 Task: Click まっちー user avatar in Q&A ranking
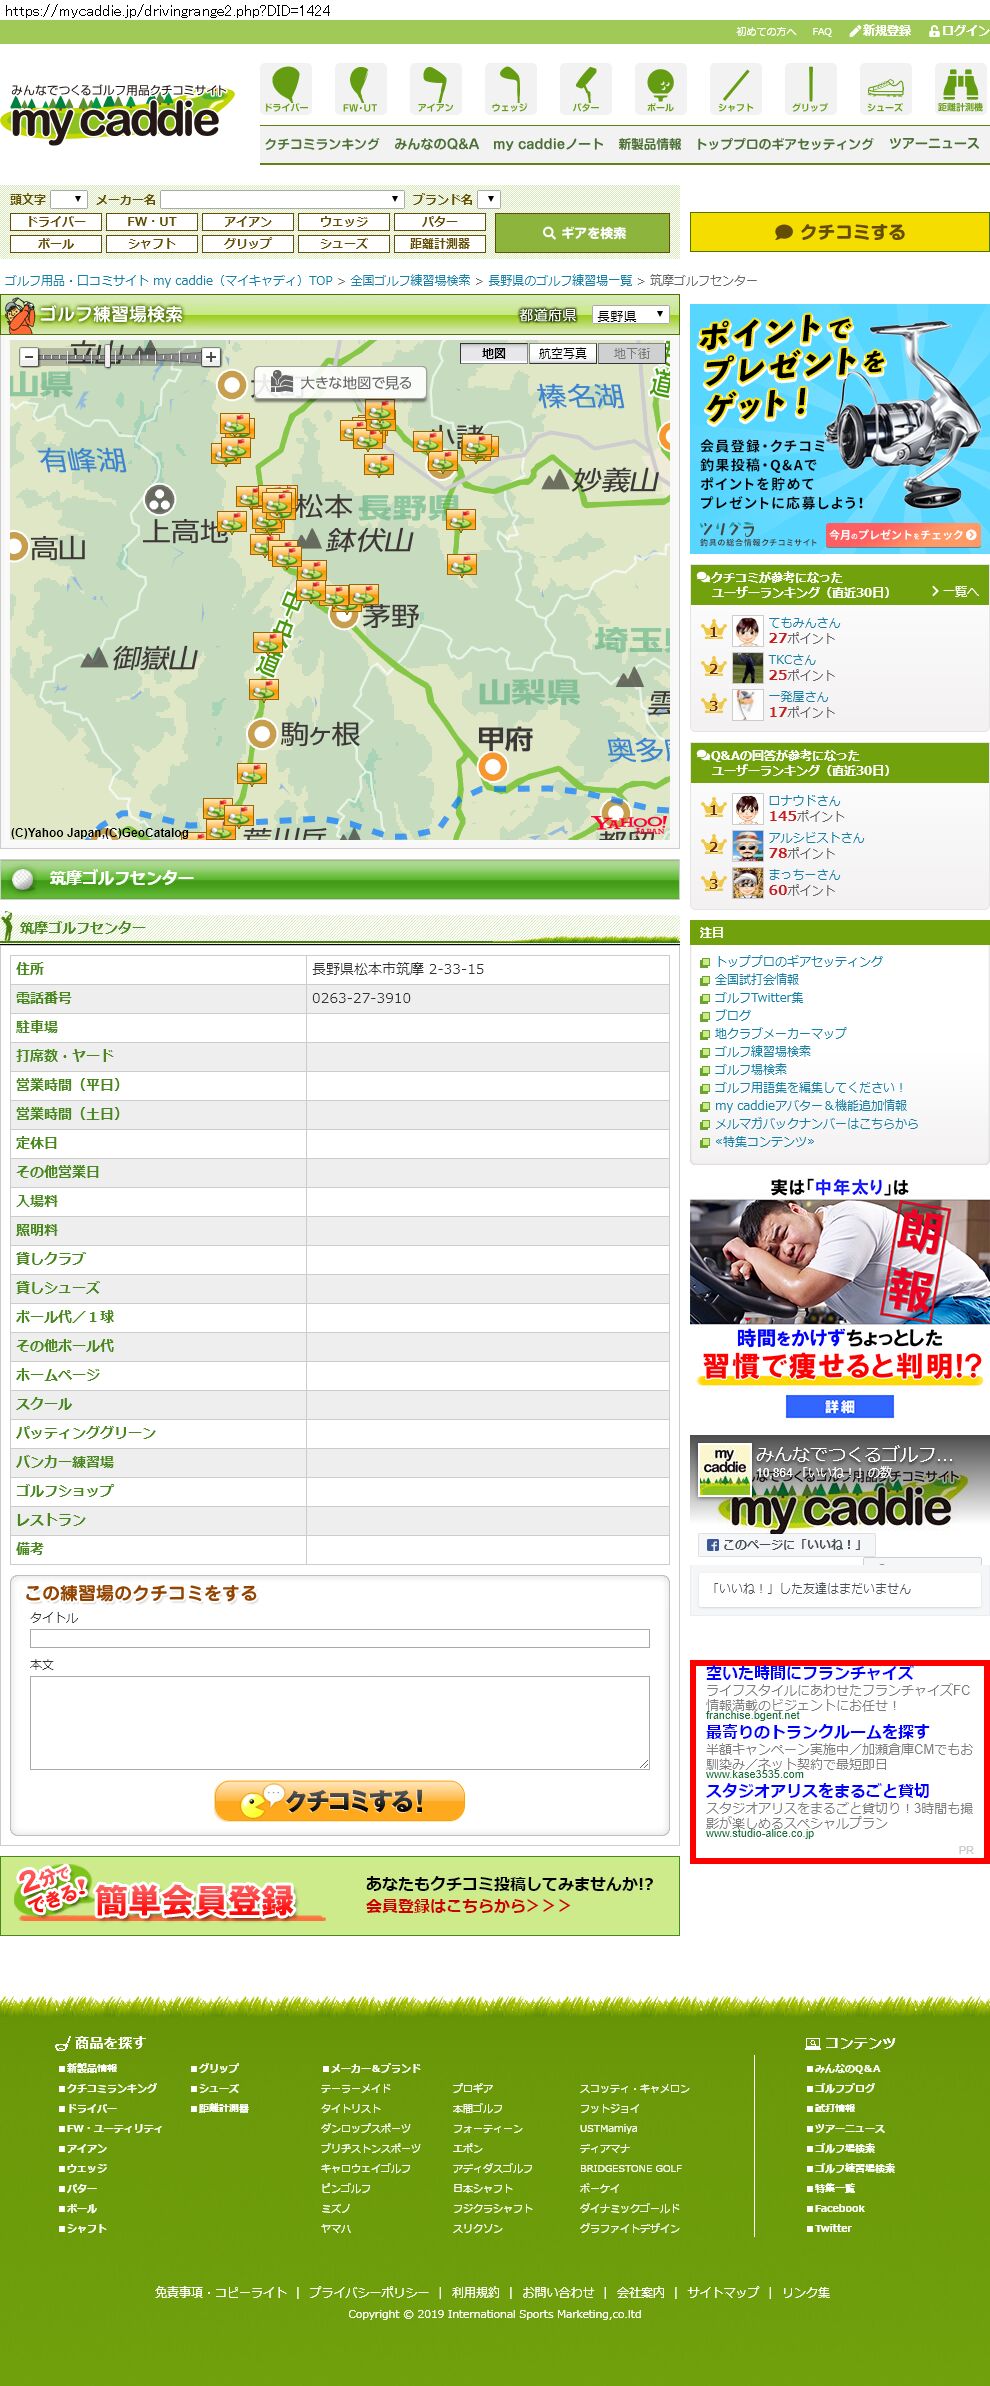(747, 883)
